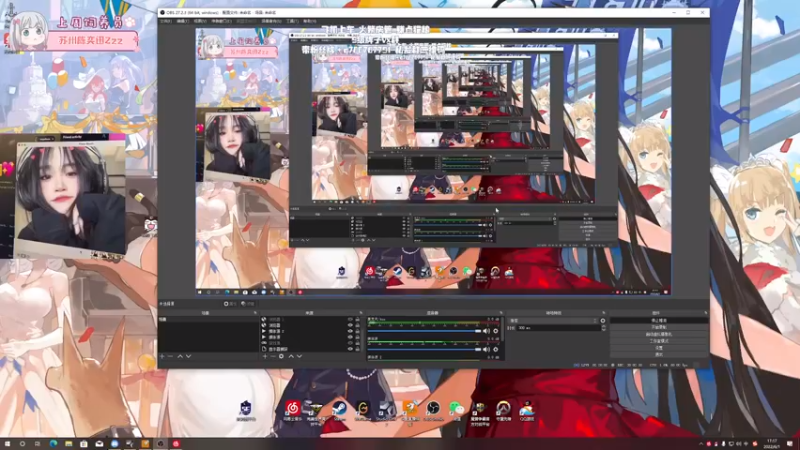The height and width of the screenshot is (450, 800).
Task: Open settings gear of the first mixer channel
Action: pos(495,331)
